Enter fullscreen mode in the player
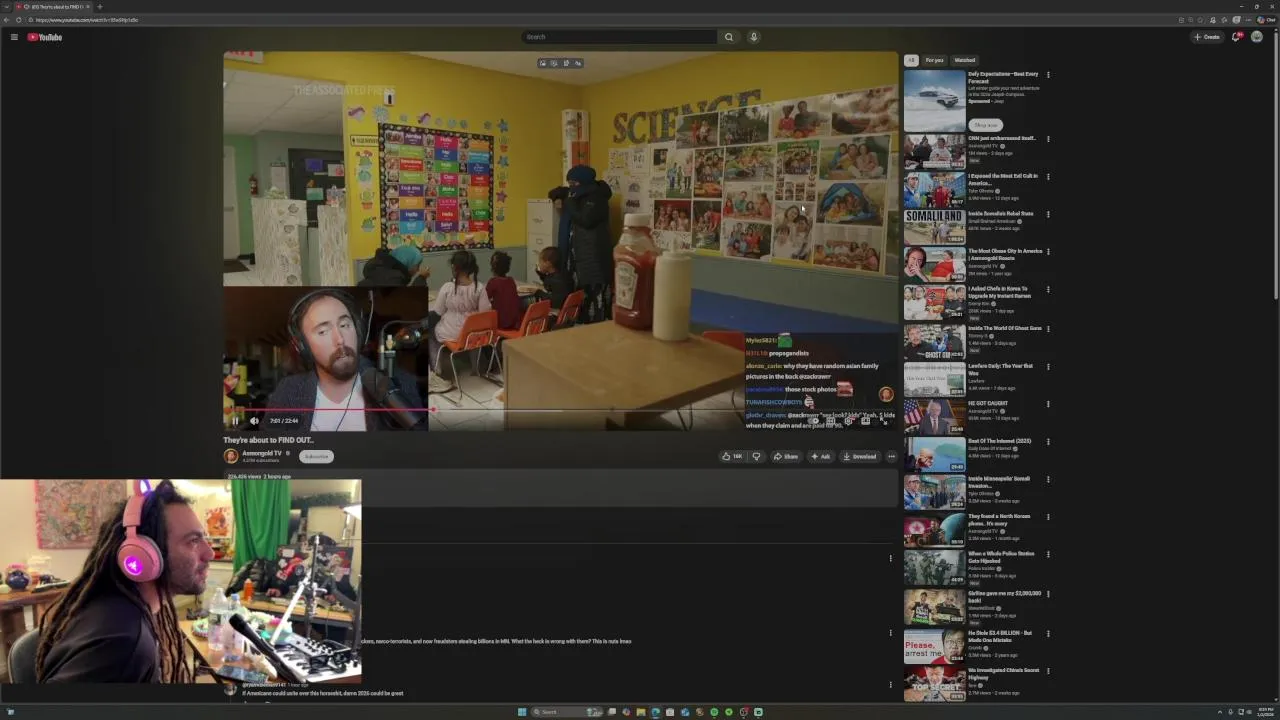Image resolution: width=1280 pixels, height=720 pixels. [x=883, y=421]
